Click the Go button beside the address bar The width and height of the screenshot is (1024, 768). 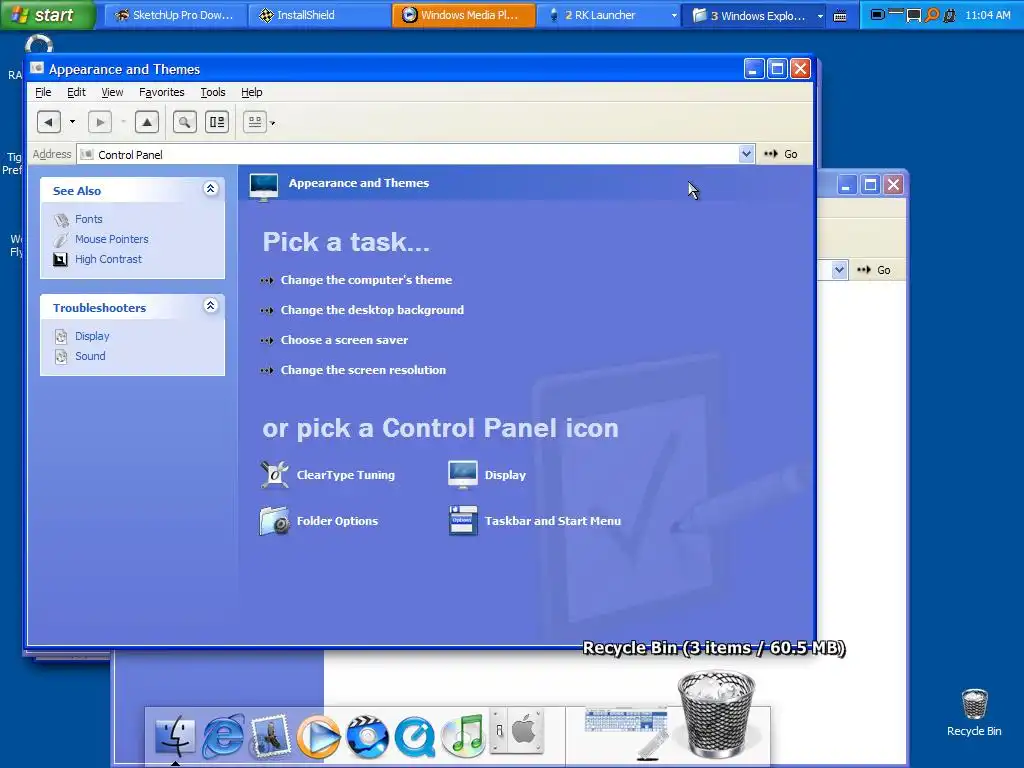pos(781,154)
